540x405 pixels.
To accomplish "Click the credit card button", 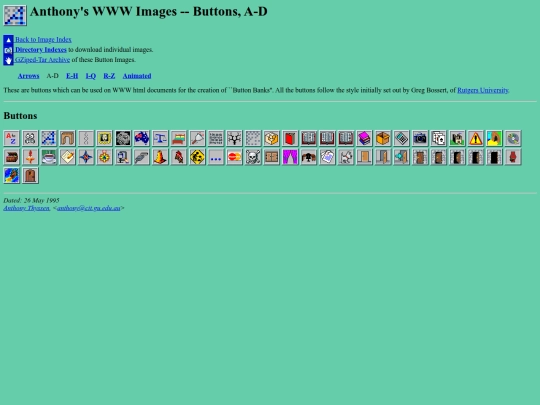I will (235, 157).
